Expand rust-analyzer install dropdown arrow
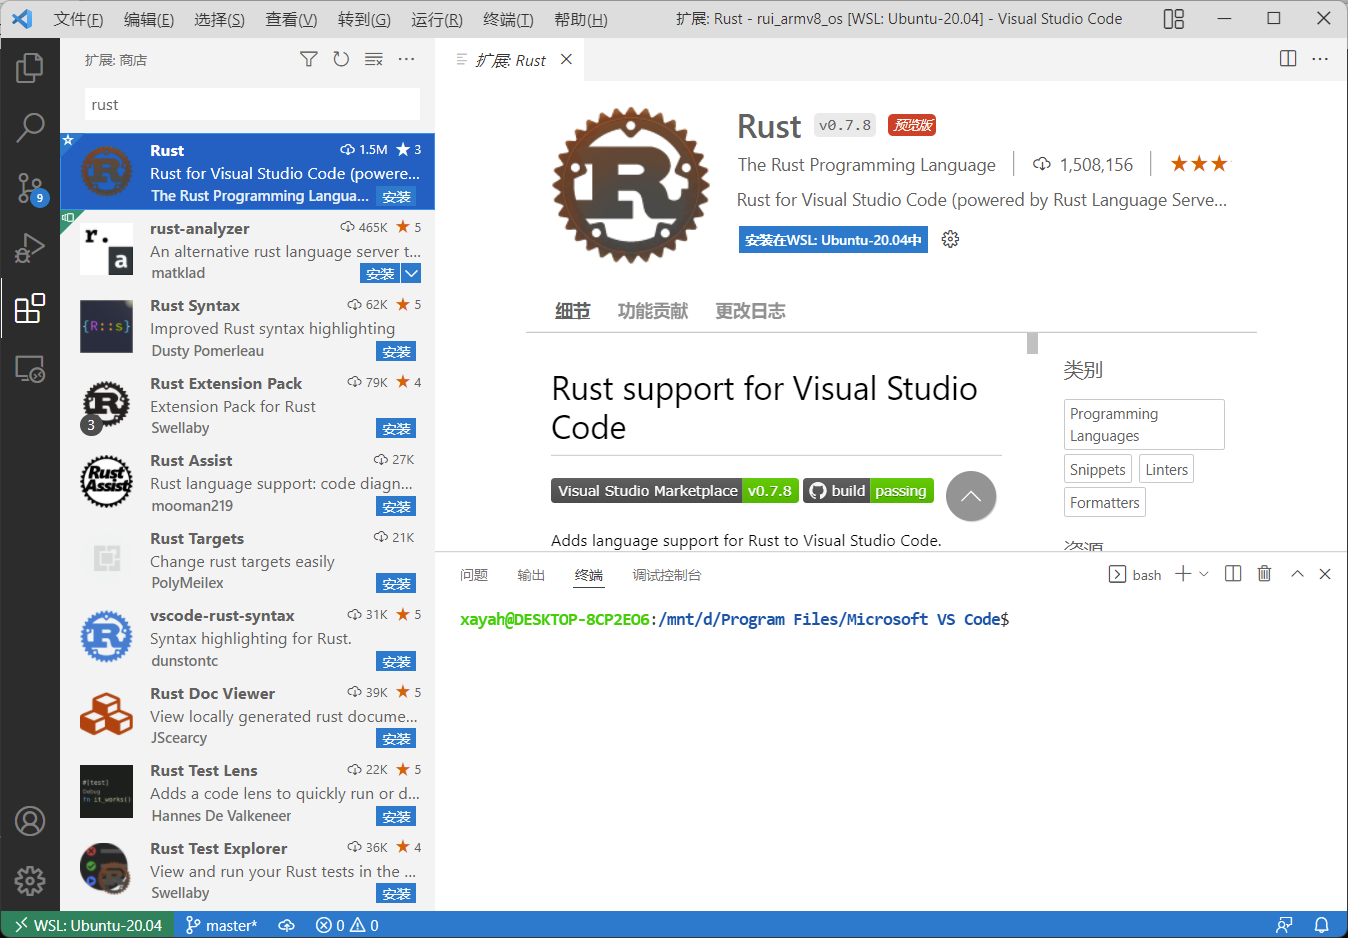 tap(411, 274)
